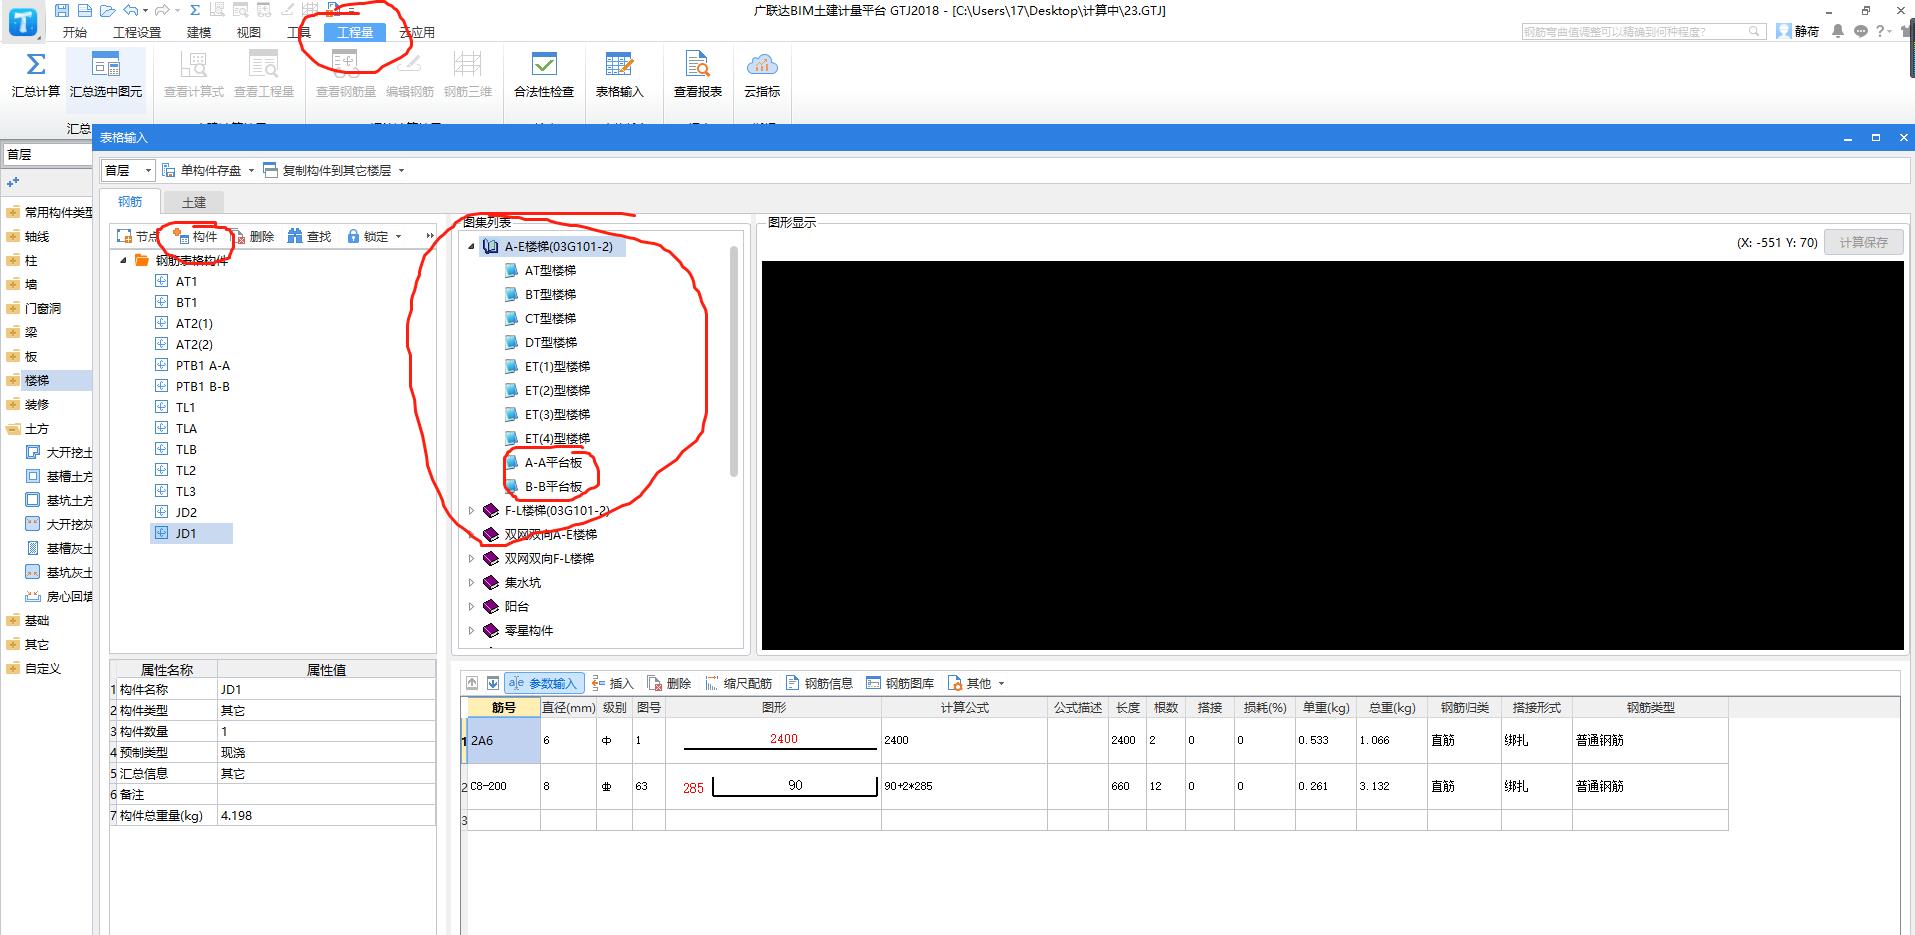Collapse 钢筋表格构件 root folder
This screenshot has height=935, width=1915.
click(x=124, y=260)
